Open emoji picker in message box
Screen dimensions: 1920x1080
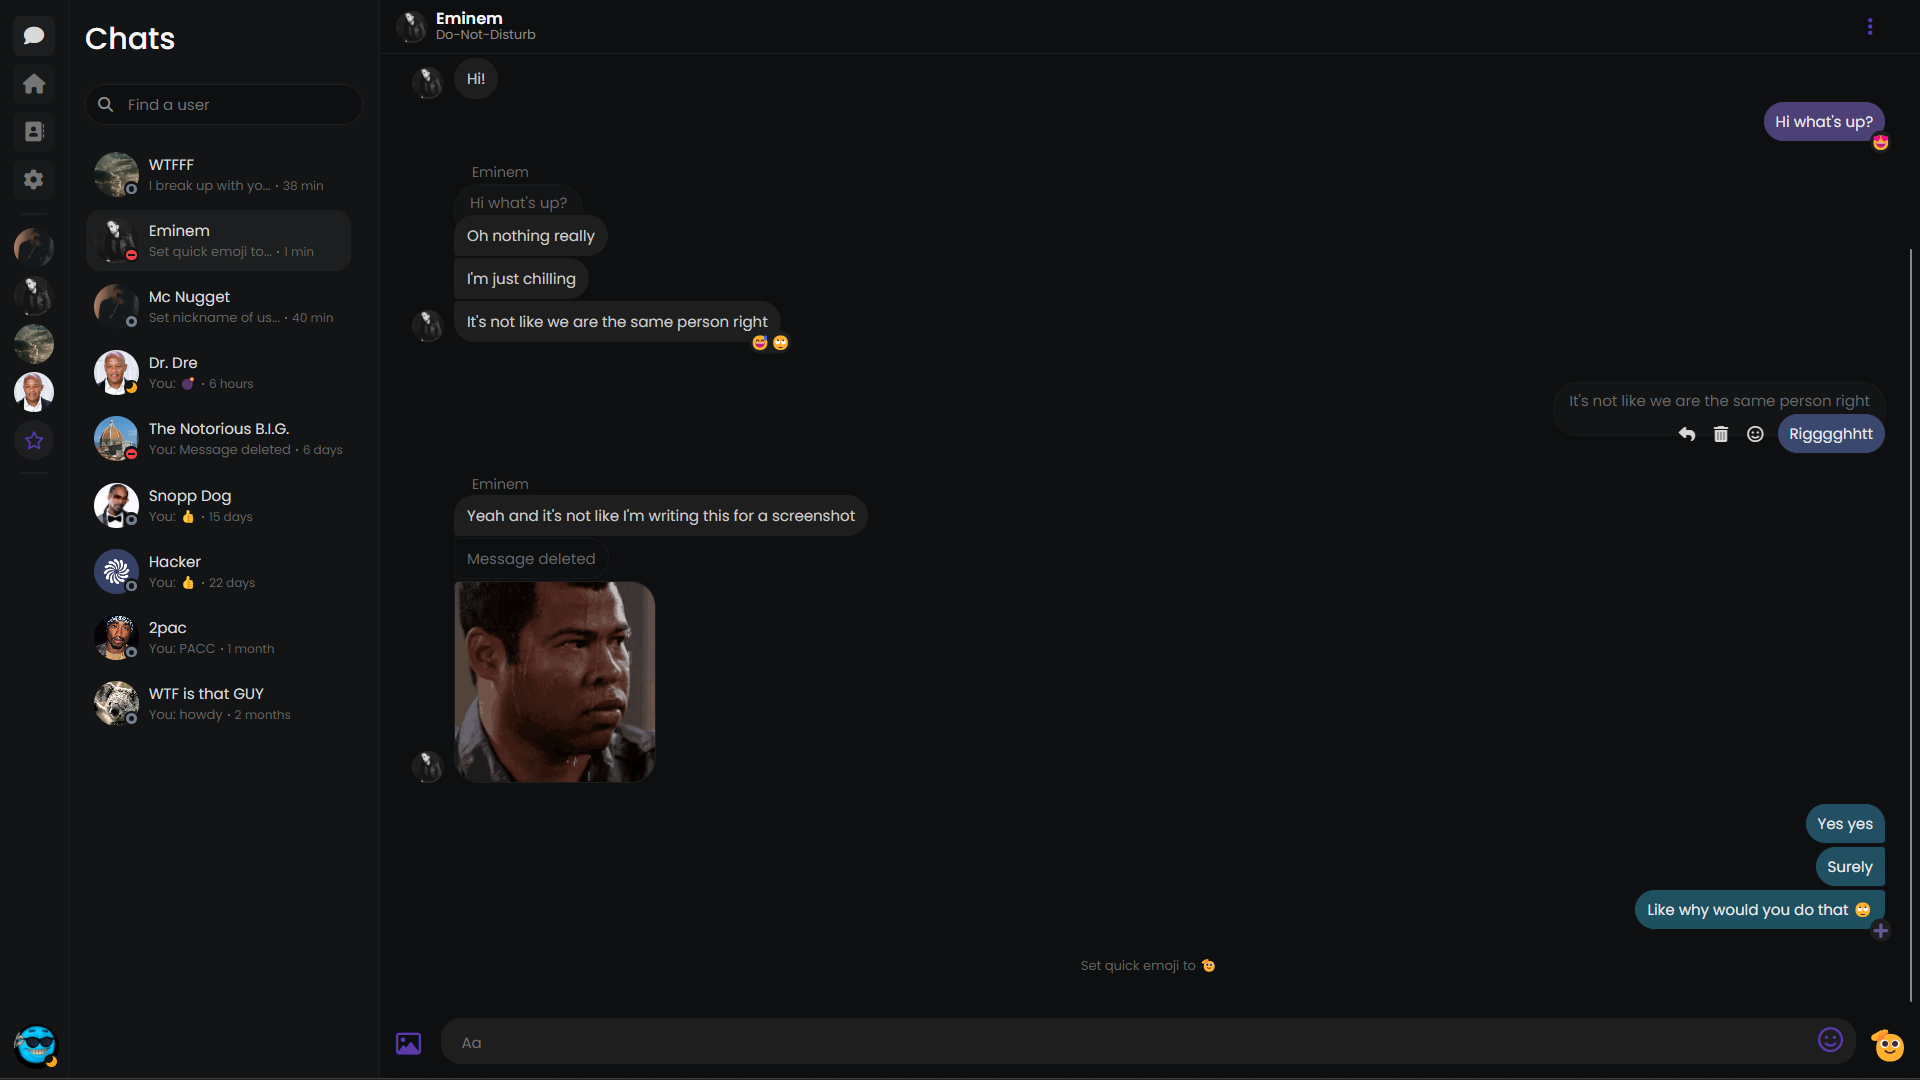(x=1830, y=1041)
